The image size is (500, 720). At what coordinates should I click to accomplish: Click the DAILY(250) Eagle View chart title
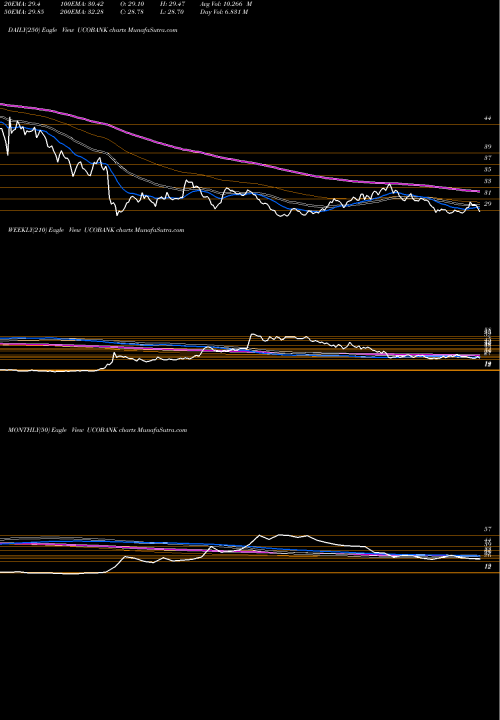[93, 30]
